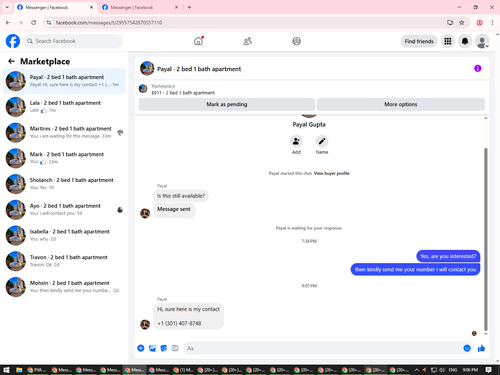The height and width of the screenshot is (375, 500).
Task: Focus the Search Facebook field
Action: 73,41
